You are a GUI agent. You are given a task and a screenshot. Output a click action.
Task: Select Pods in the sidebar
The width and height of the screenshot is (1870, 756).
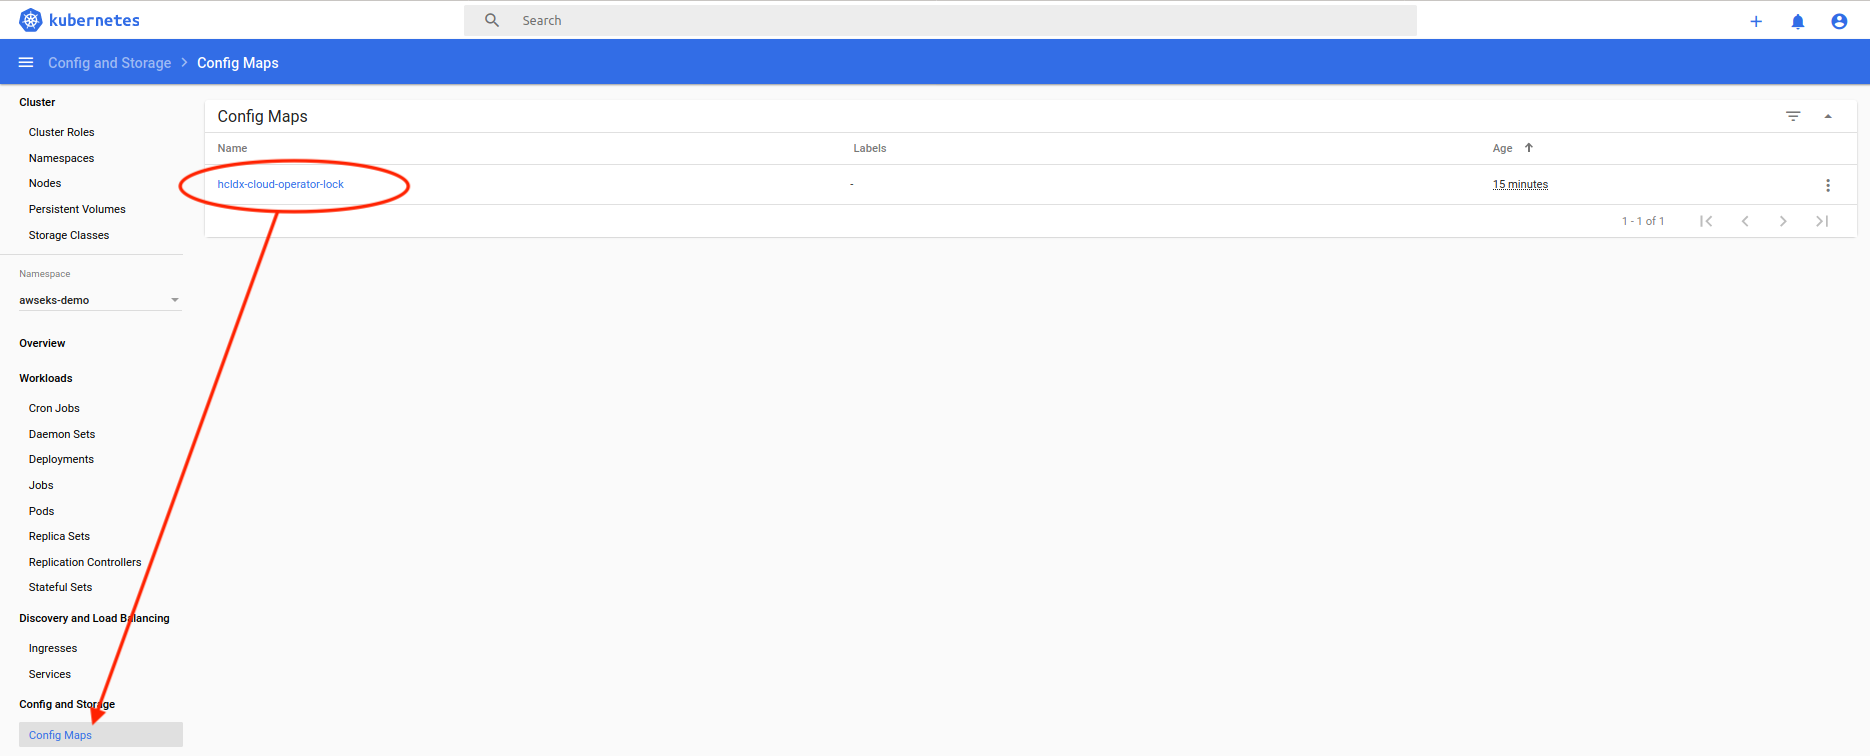click(42, 511)
